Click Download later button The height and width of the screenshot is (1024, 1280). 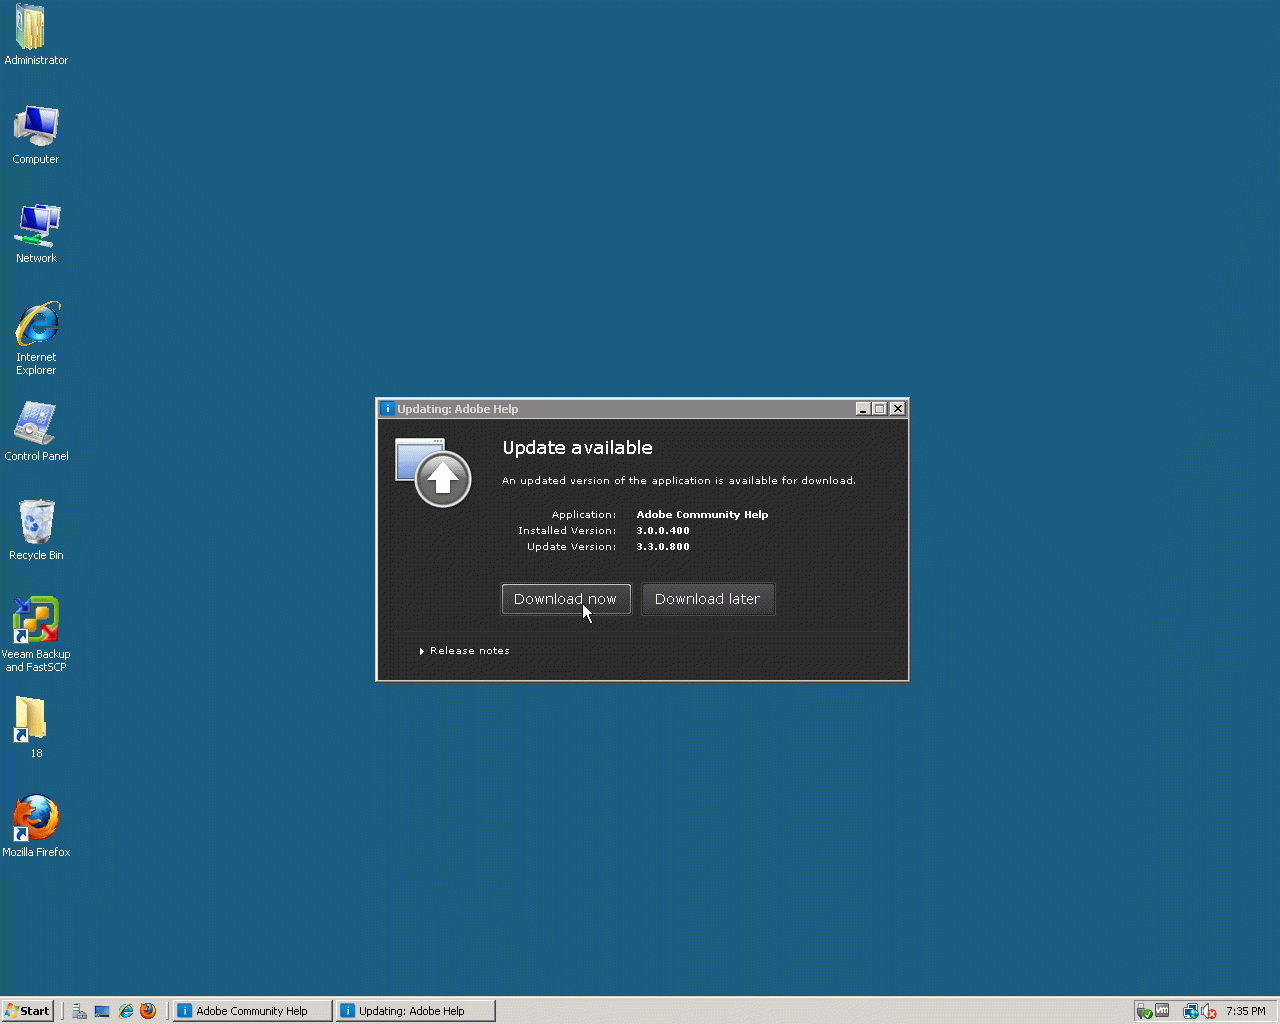click(x=708, y=599)
